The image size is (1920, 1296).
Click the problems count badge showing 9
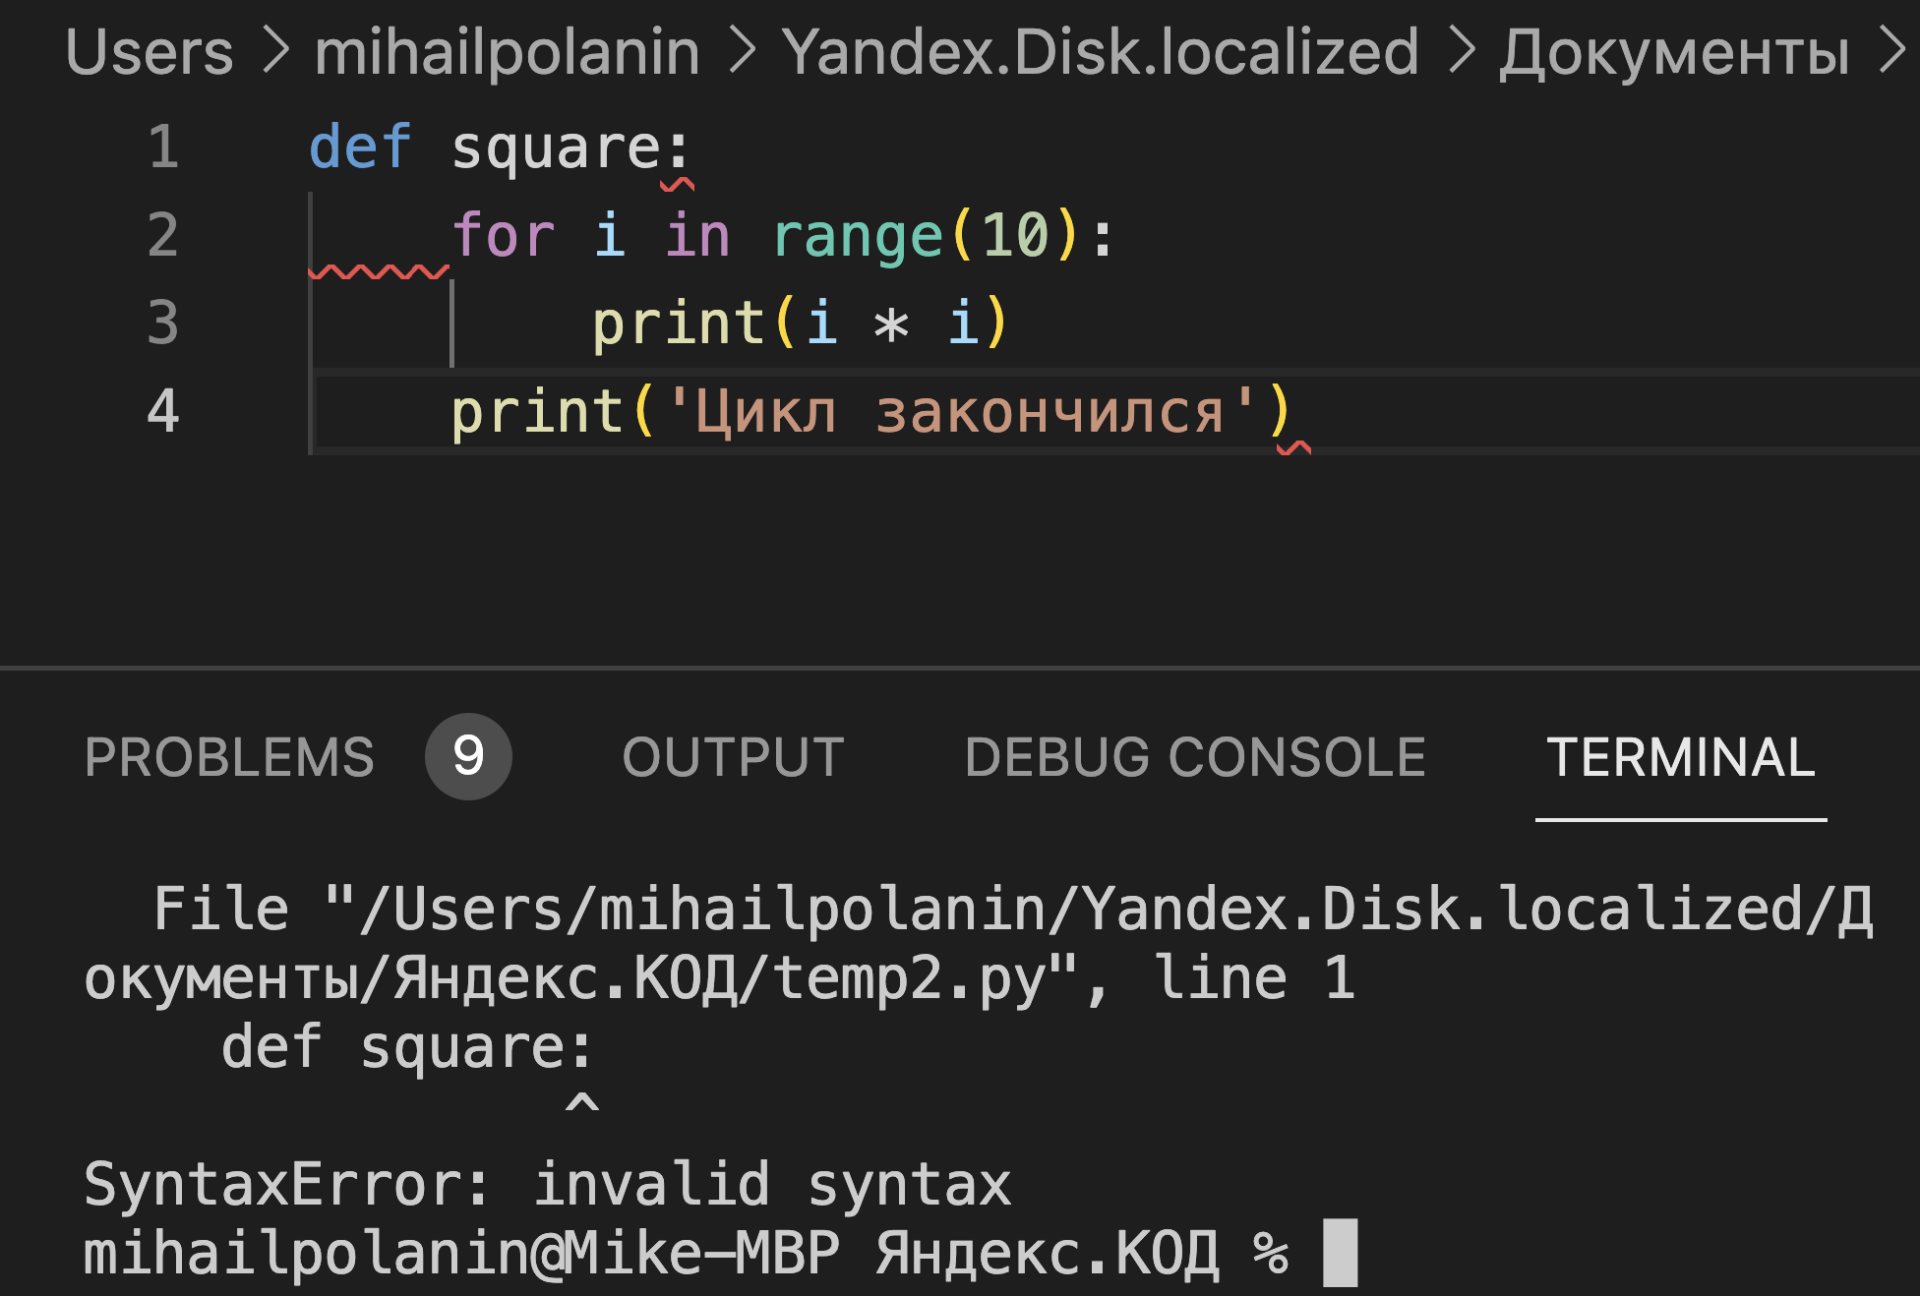point(468,757)
